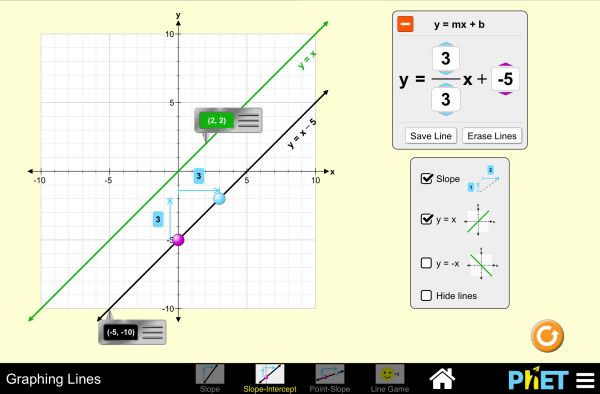The width and height of the screenshot is (600, 394).
Task: Select the purple y-intercept point on graph
Action: click(x=178, y=240)
